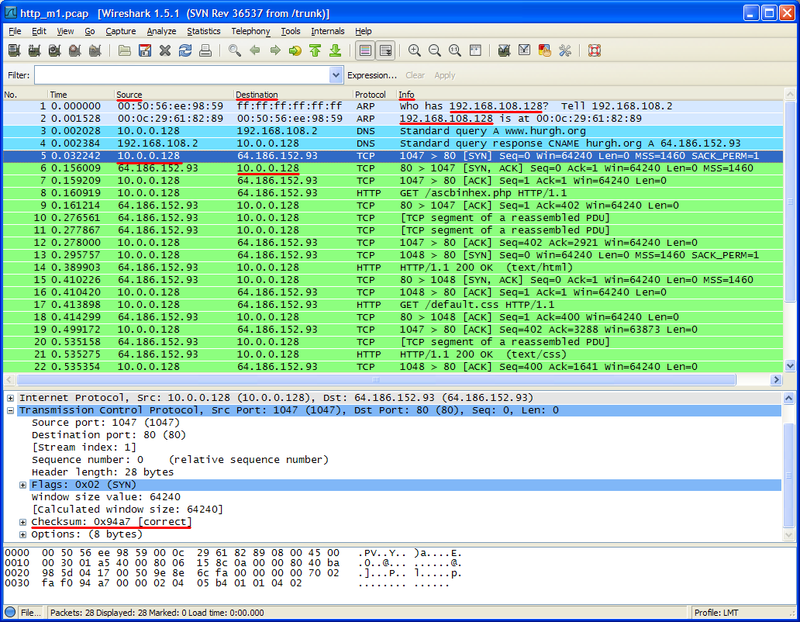Screen dimensions: 800x622
Task: Reset zoom to normal size
Action: point(455,51)
